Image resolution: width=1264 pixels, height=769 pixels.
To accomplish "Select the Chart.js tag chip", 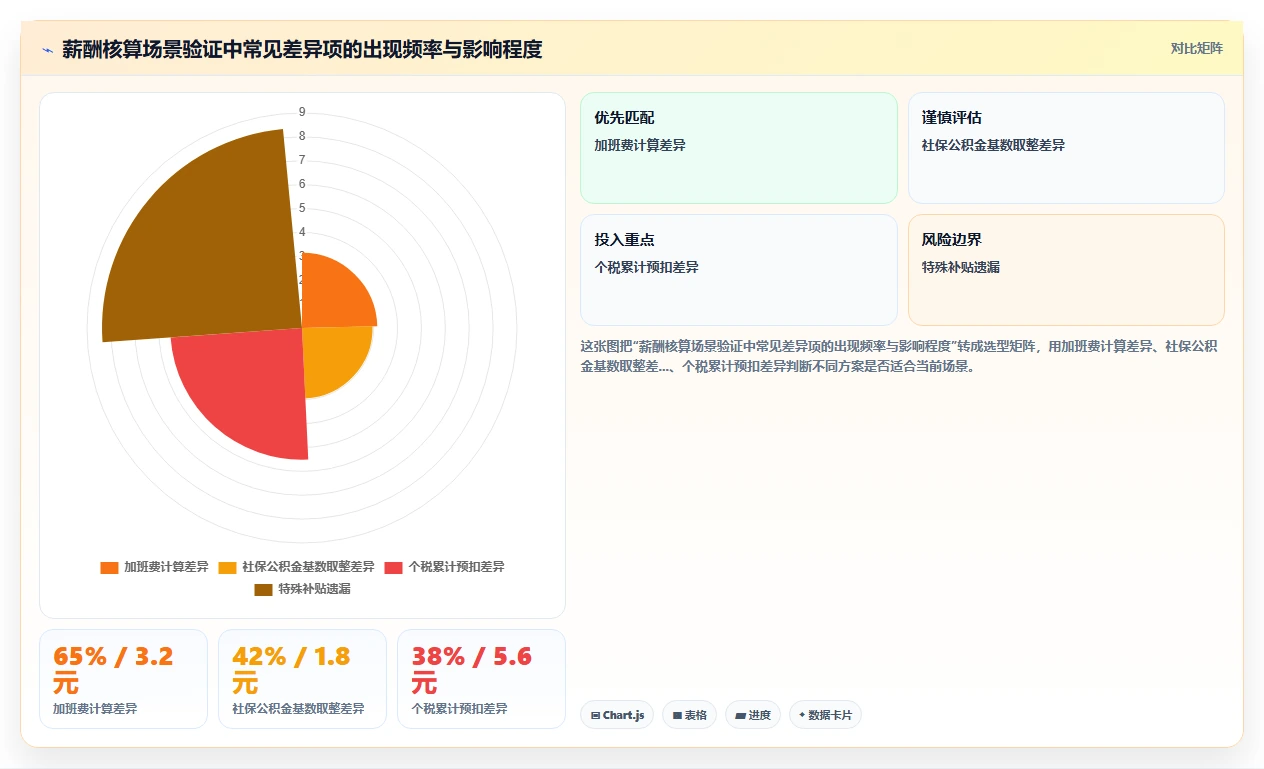I will (617, 715).
